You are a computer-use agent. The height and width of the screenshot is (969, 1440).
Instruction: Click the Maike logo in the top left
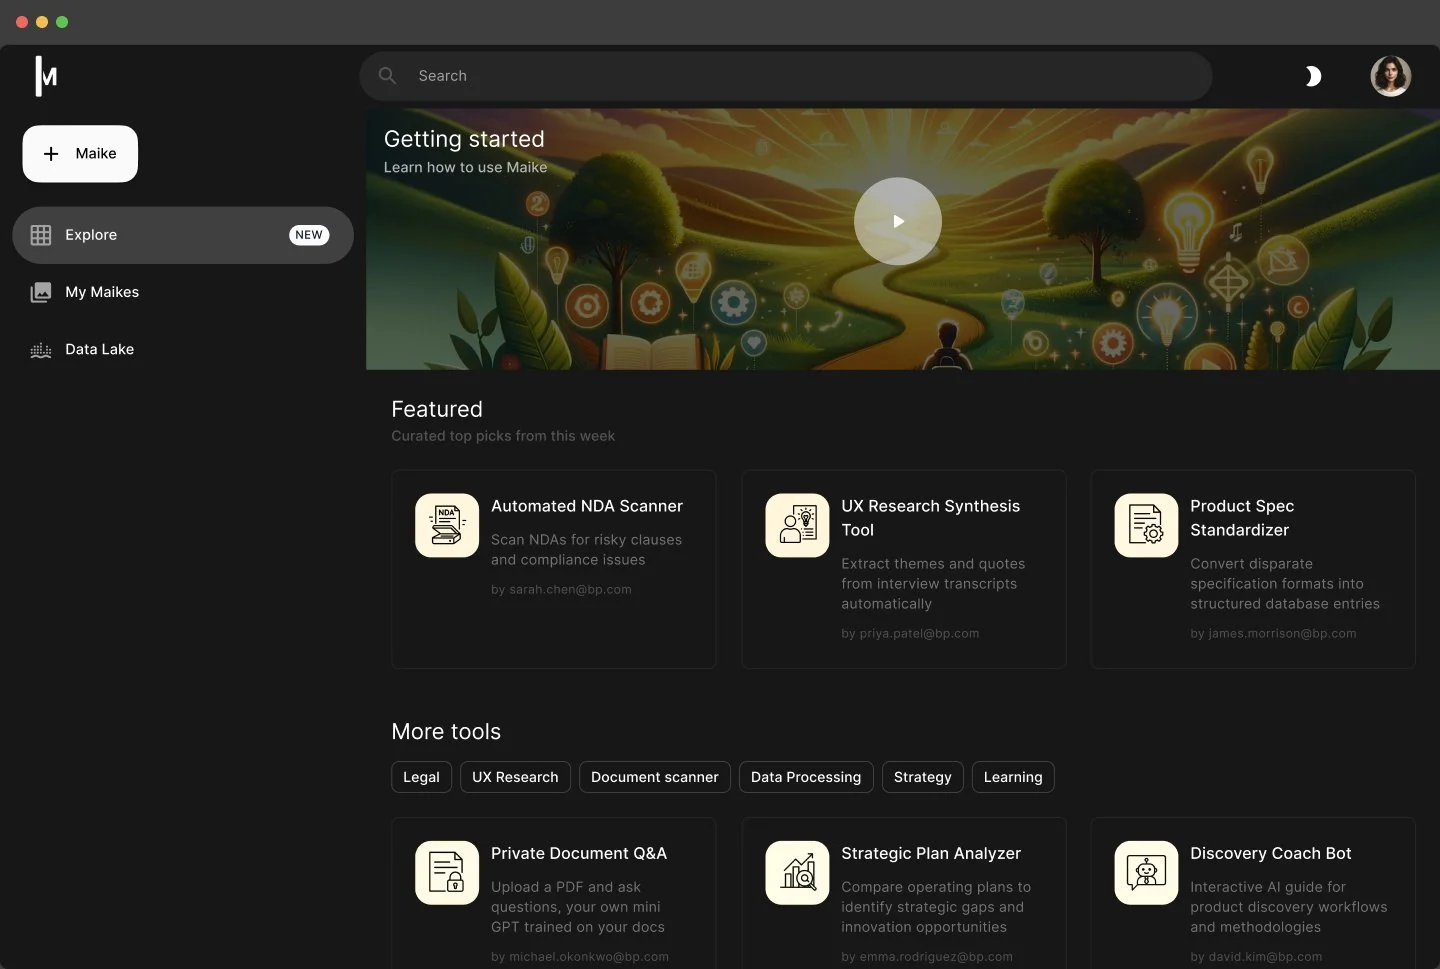pyautogui.click(x=44, y=76)
